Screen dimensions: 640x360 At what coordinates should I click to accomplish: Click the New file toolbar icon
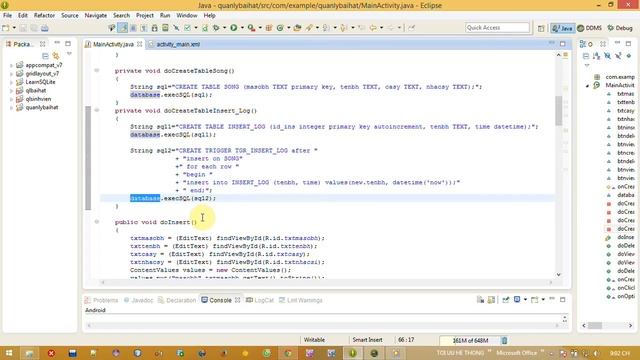click(x=6, y=28)
